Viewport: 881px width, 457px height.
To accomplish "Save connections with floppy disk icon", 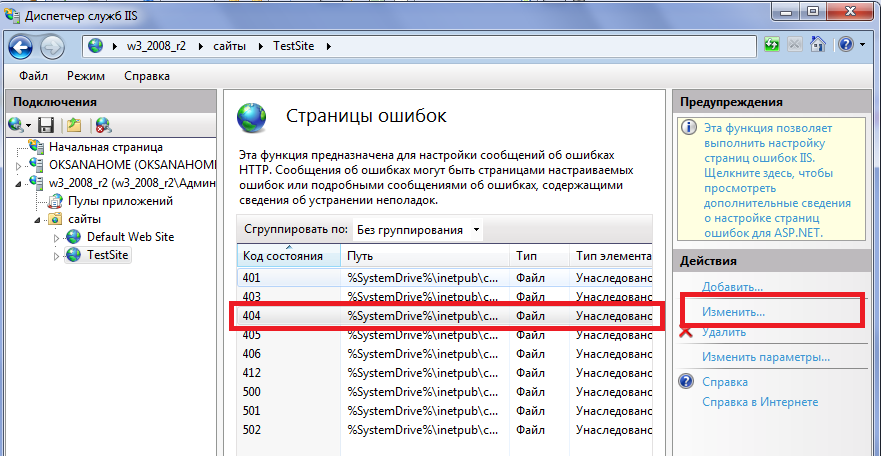I will pos(46,125).
